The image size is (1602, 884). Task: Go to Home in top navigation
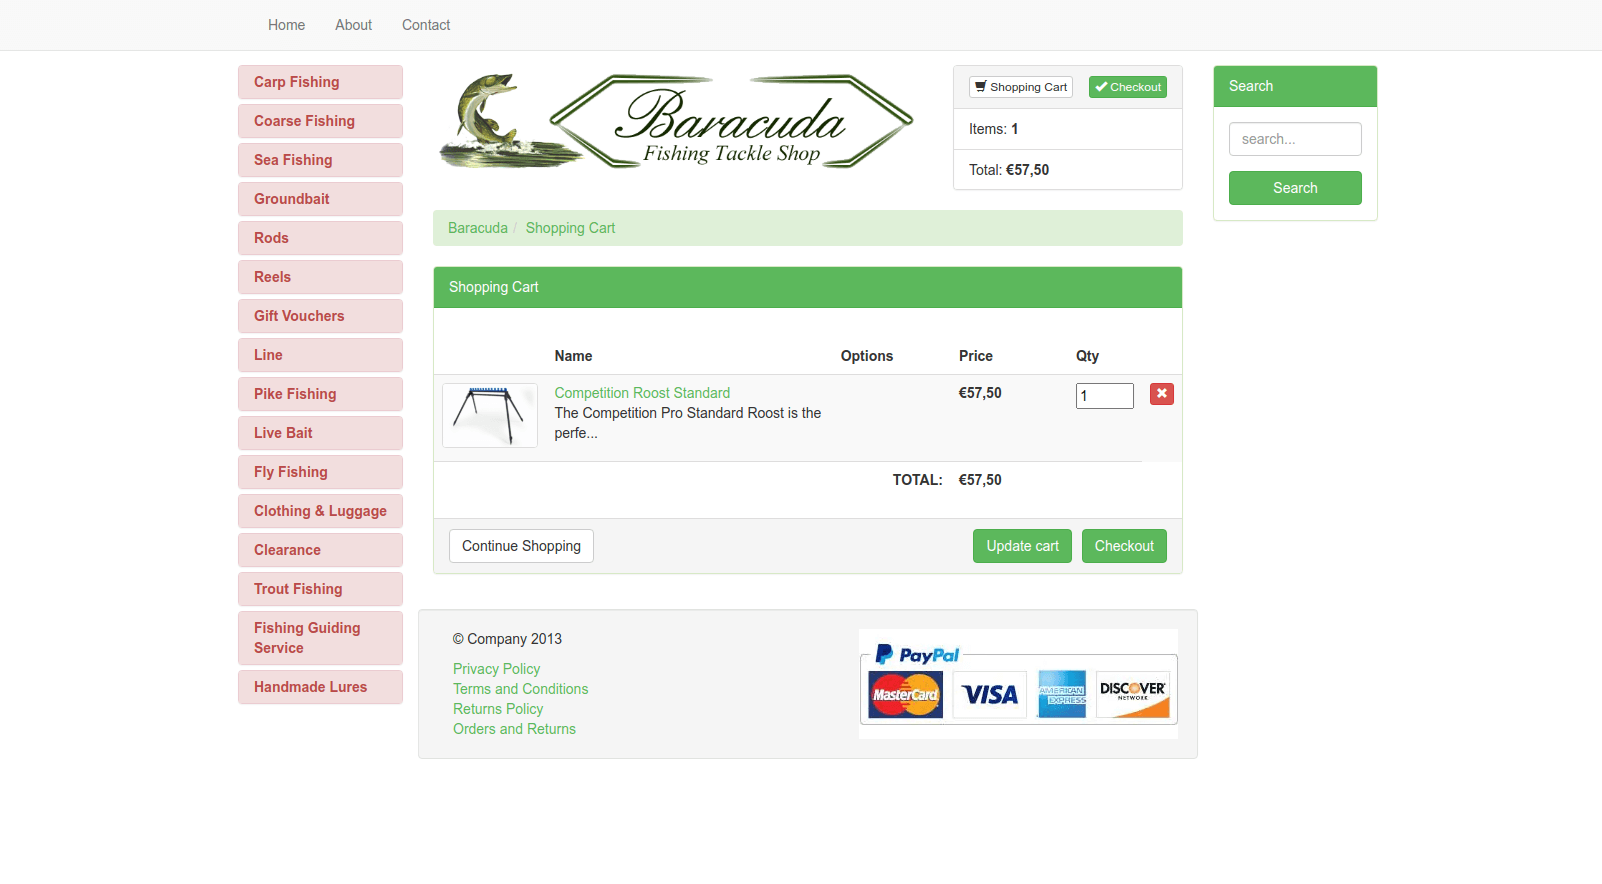(286, 25)
